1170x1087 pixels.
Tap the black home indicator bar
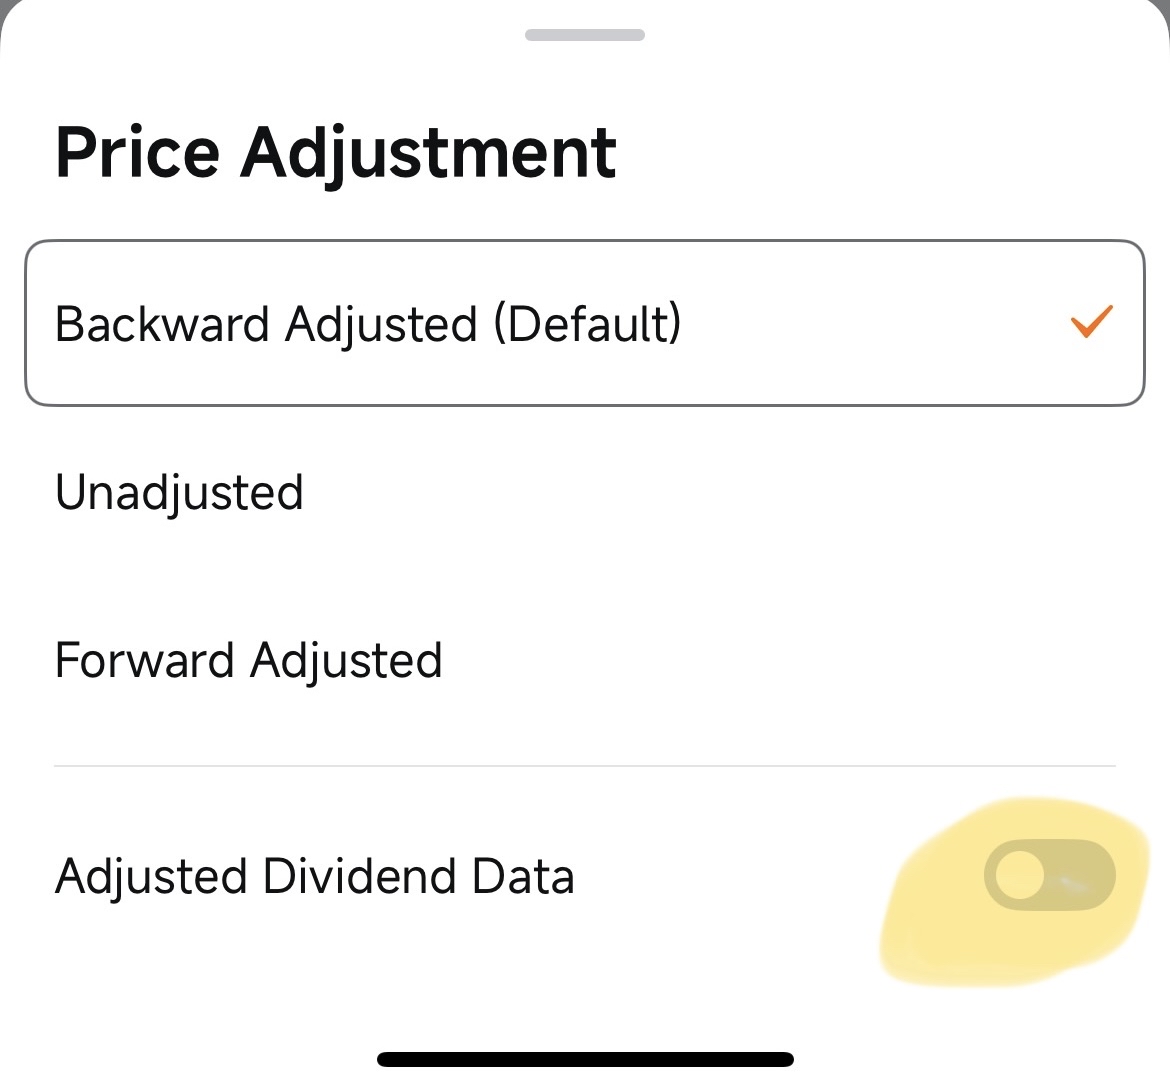[585, 1059]
